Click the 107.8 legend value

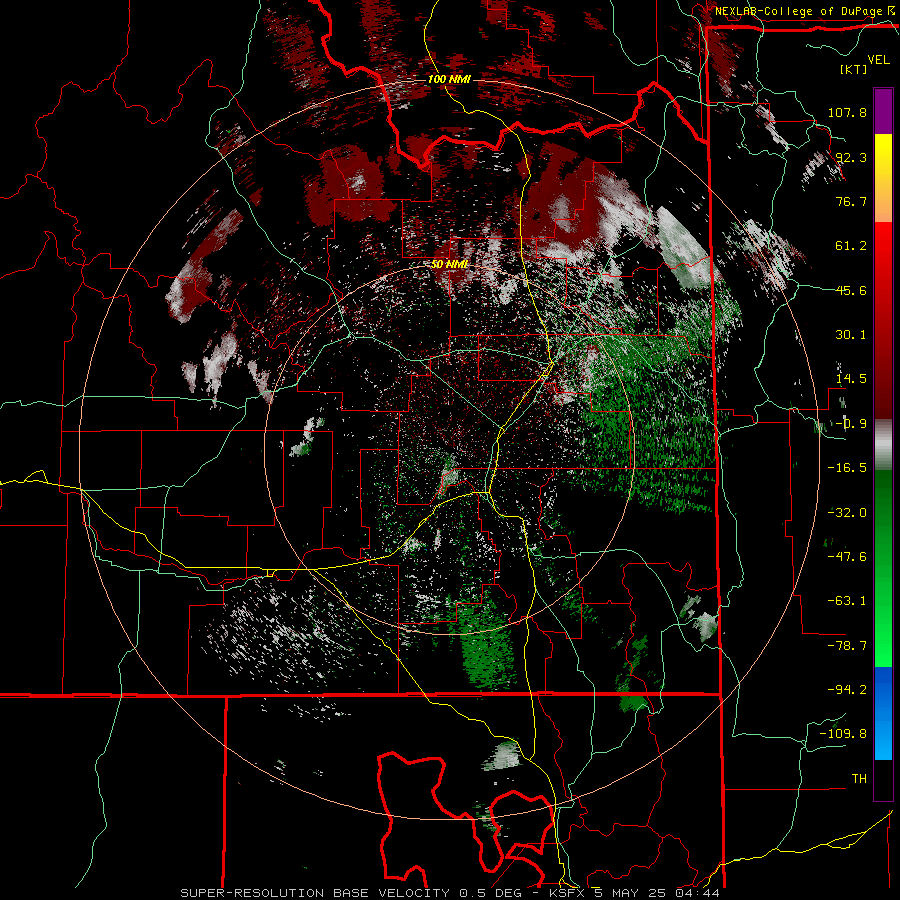coord(847,112)
